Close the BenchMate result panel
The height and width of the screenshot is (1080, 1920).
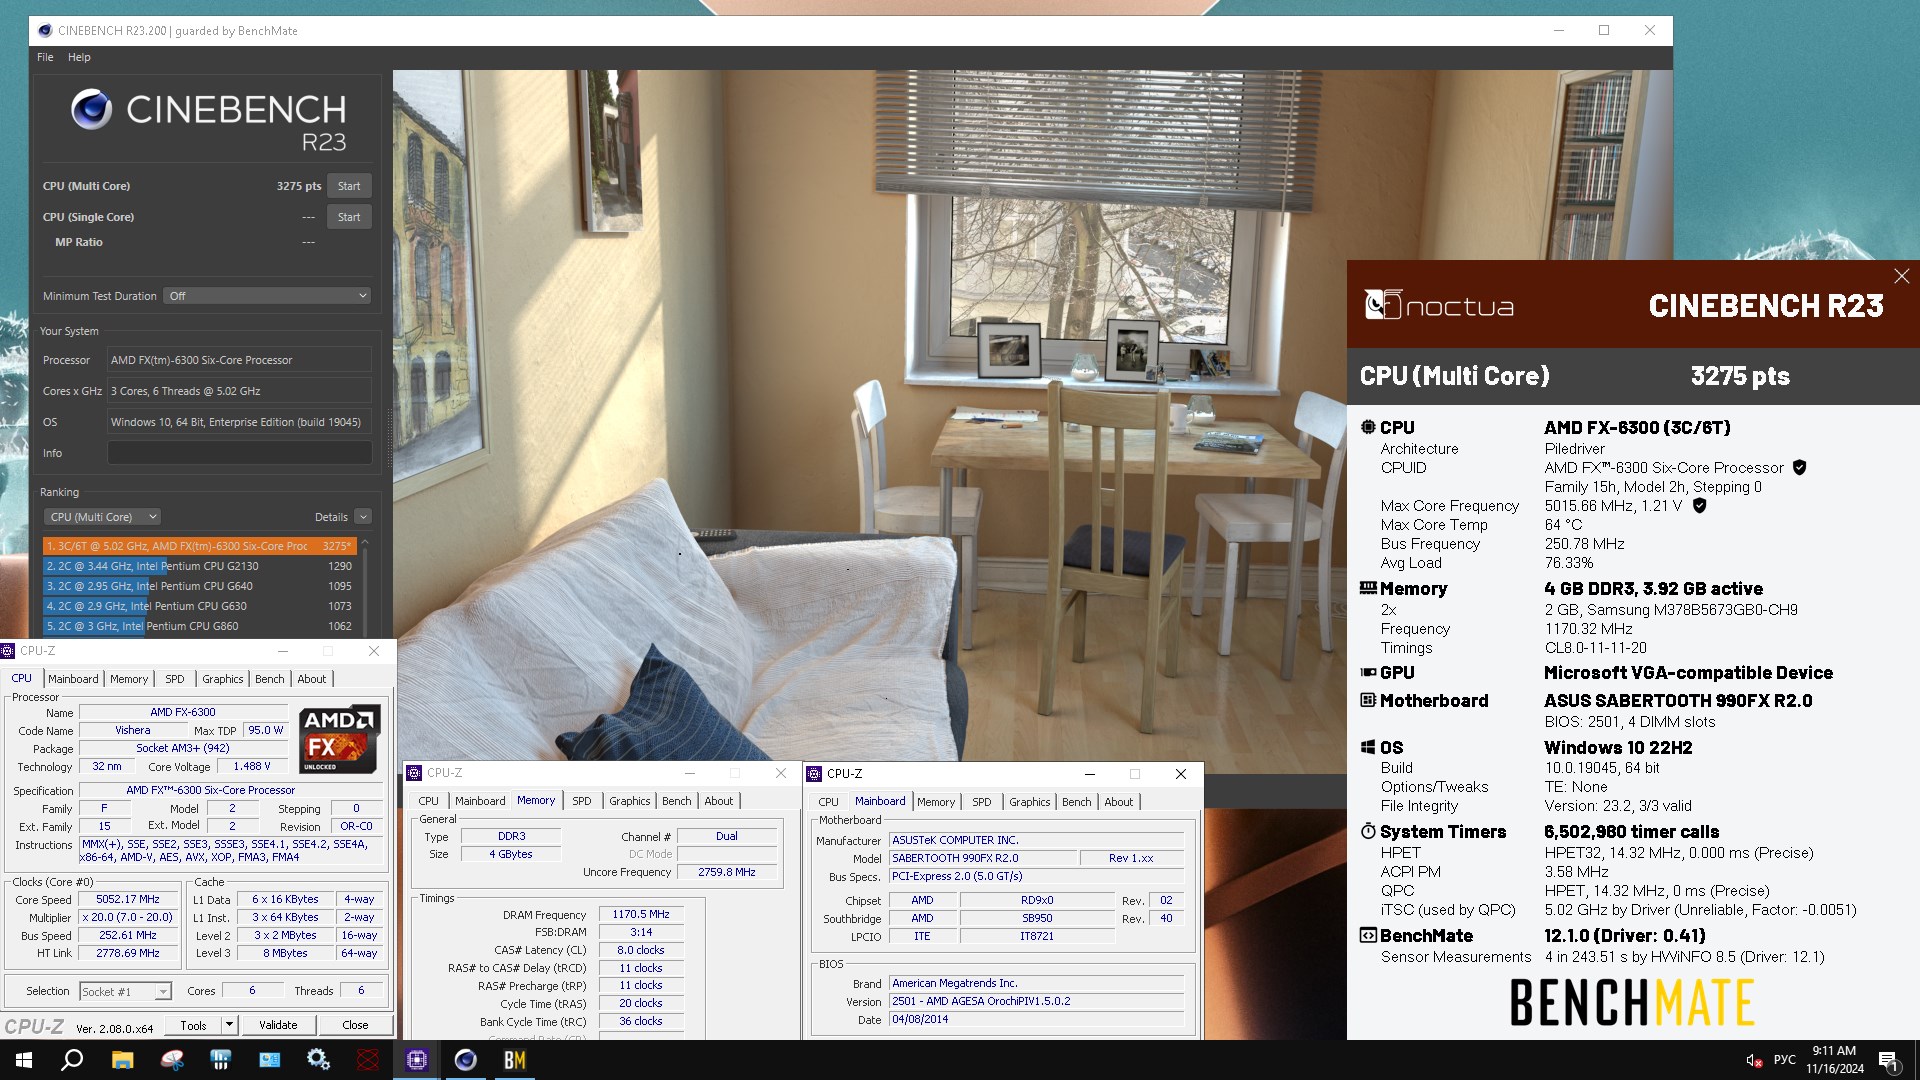point(1901,276)
